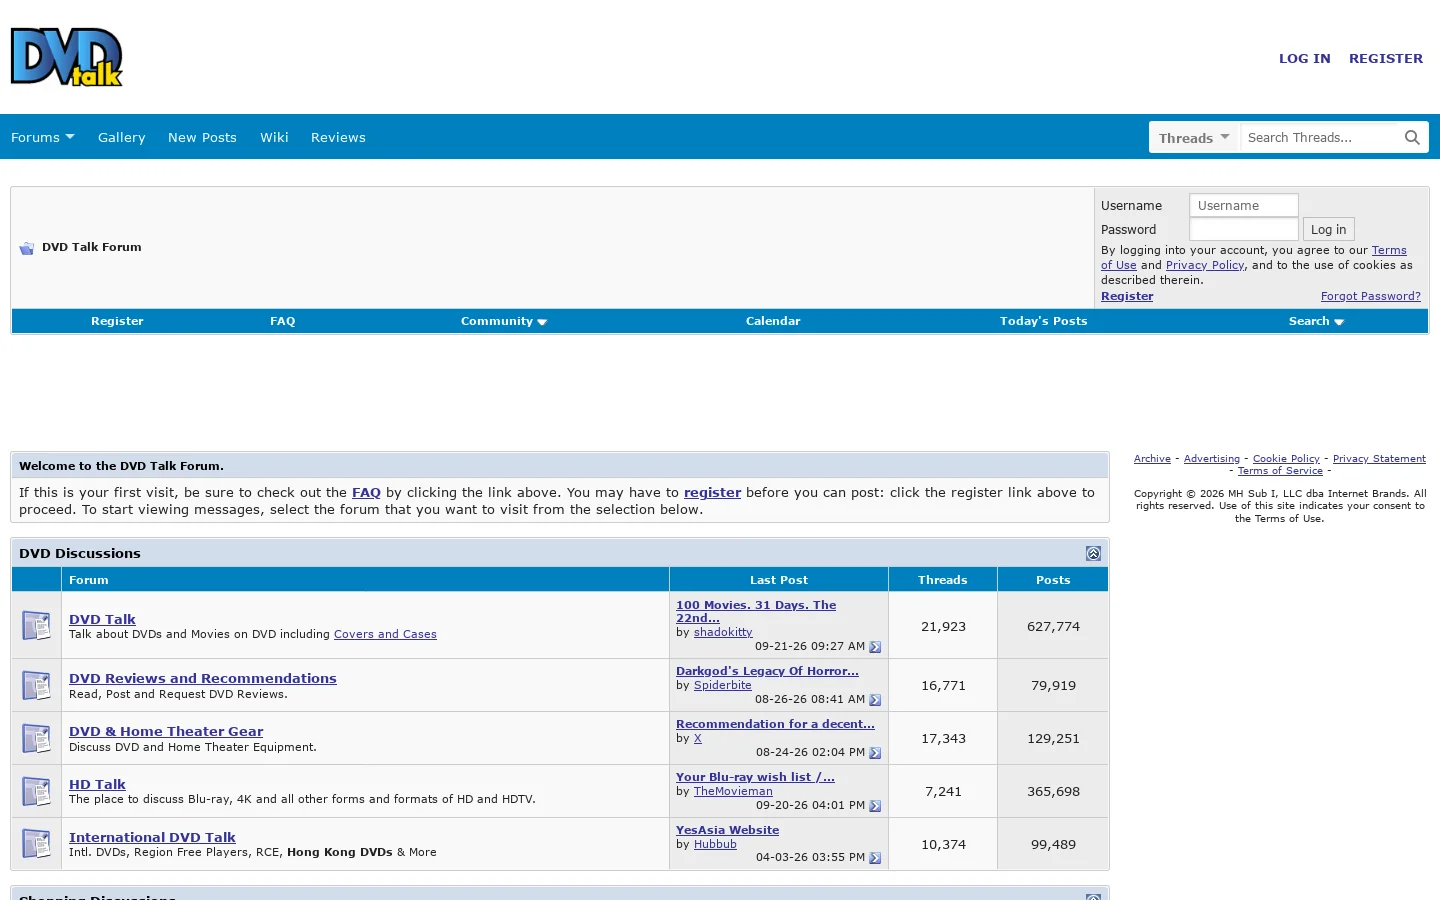Open the Privacy Policy link in login box
This screenshot has height=900, width=1440.
[x=1205, y=265]
